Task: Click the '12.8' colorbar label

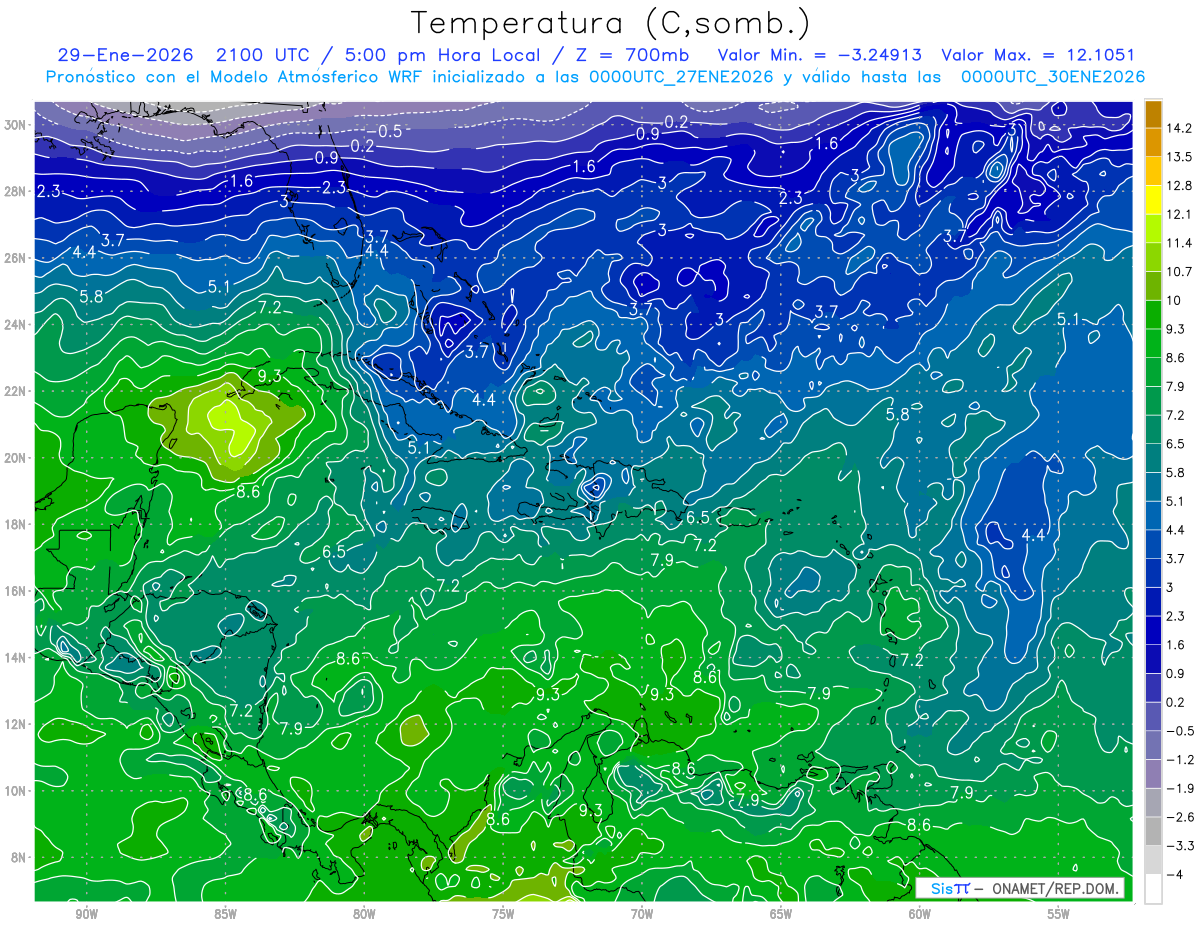Action: point(1177,185)
